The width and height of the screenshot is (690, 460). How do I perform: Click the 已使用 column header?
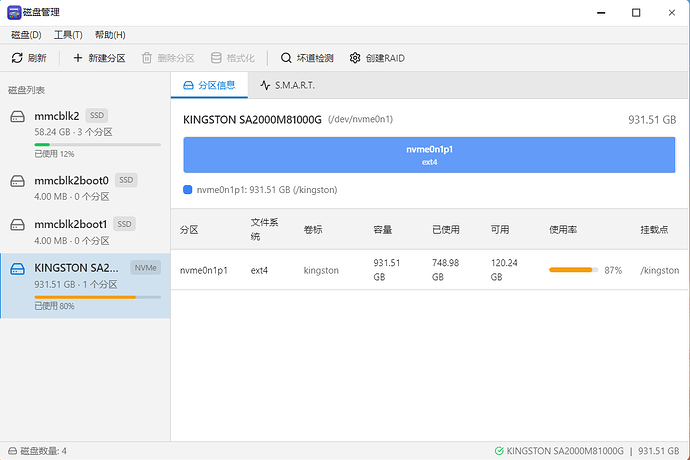[x=446, y=230]
